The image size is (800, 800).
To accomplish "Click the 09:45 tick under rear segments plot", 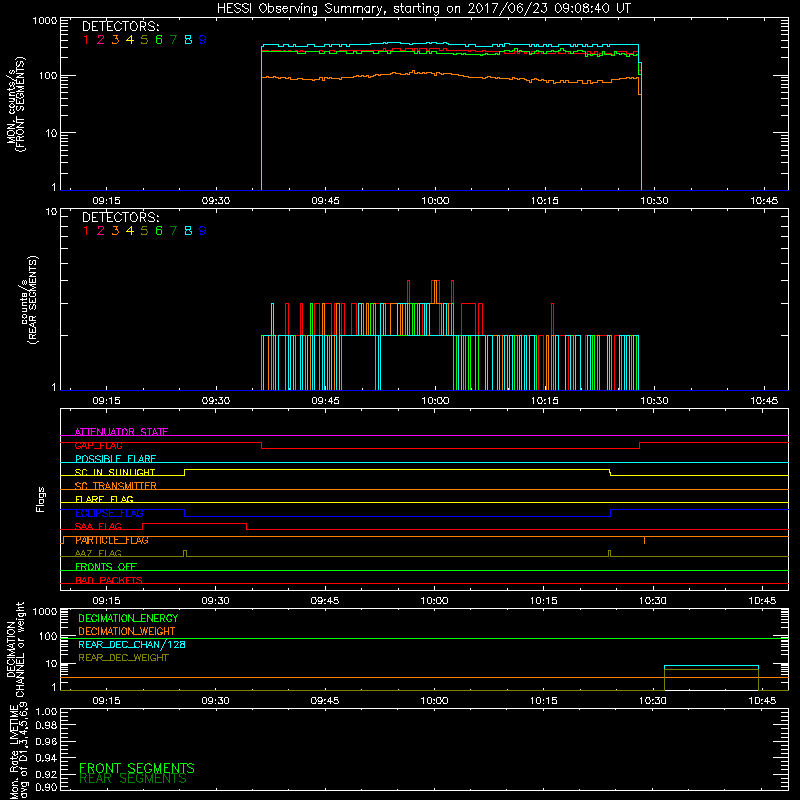I will point(326,401).
